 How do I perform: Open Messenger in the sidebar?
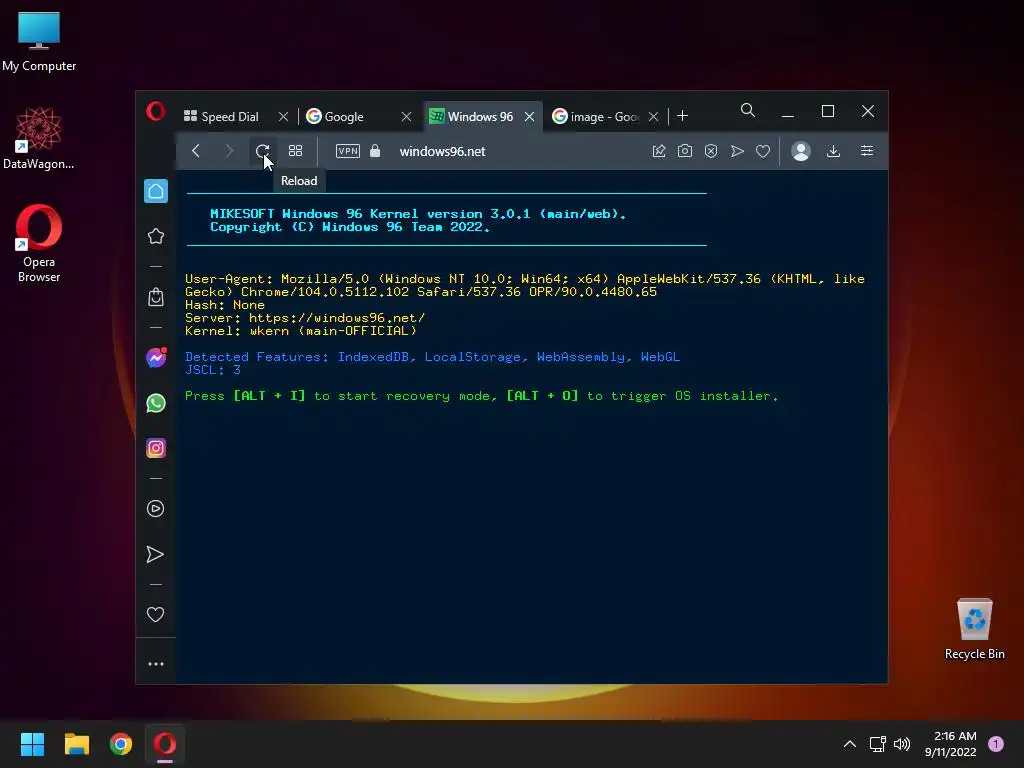click(x=155, y=358)
